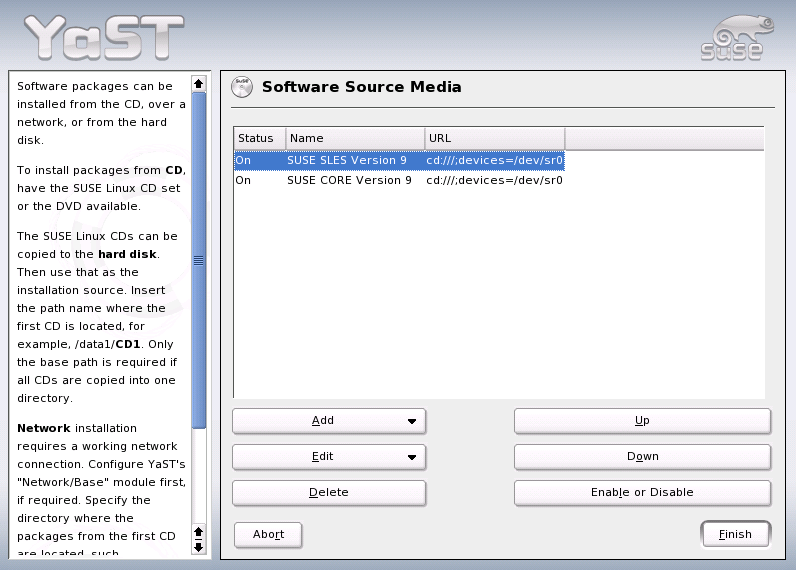
Task: Click the SUSE chameleon logo icon
Action: click(732, 37)
